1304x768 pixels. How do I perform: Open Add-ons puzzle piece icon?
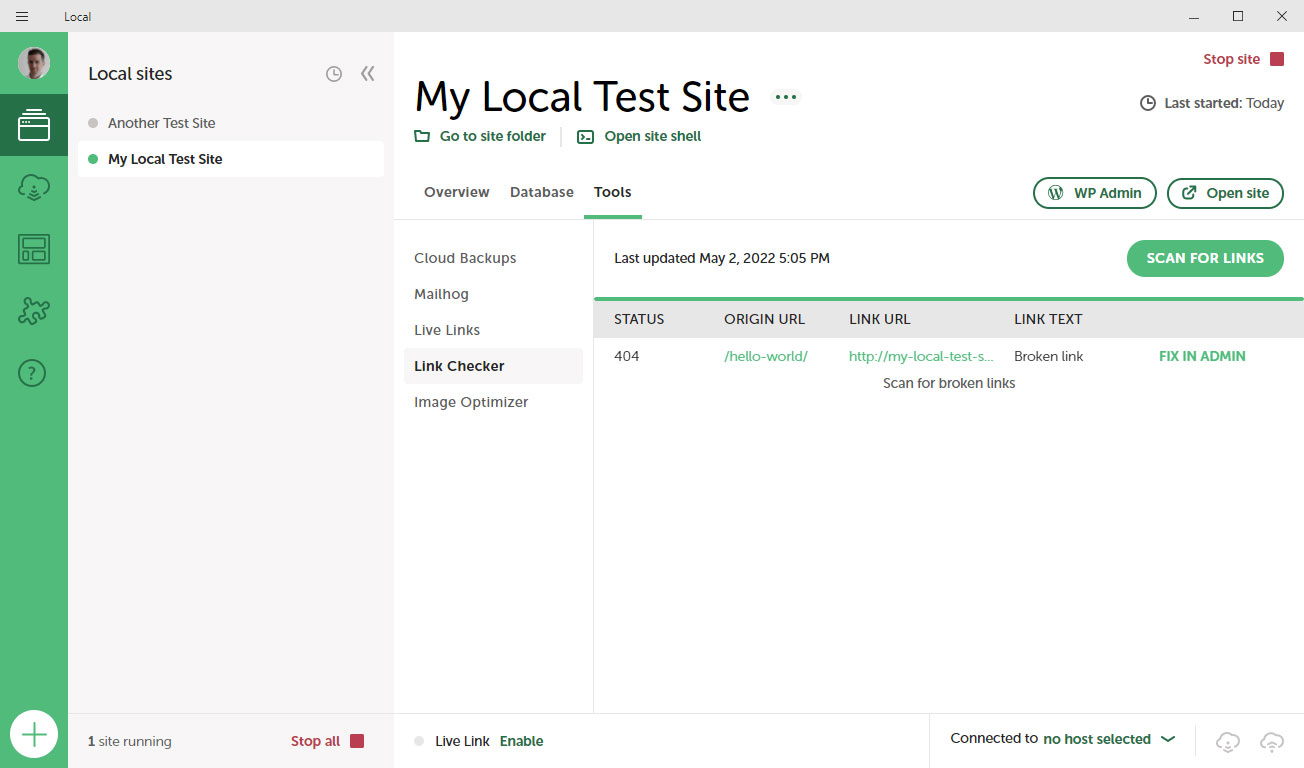[34, 311]
